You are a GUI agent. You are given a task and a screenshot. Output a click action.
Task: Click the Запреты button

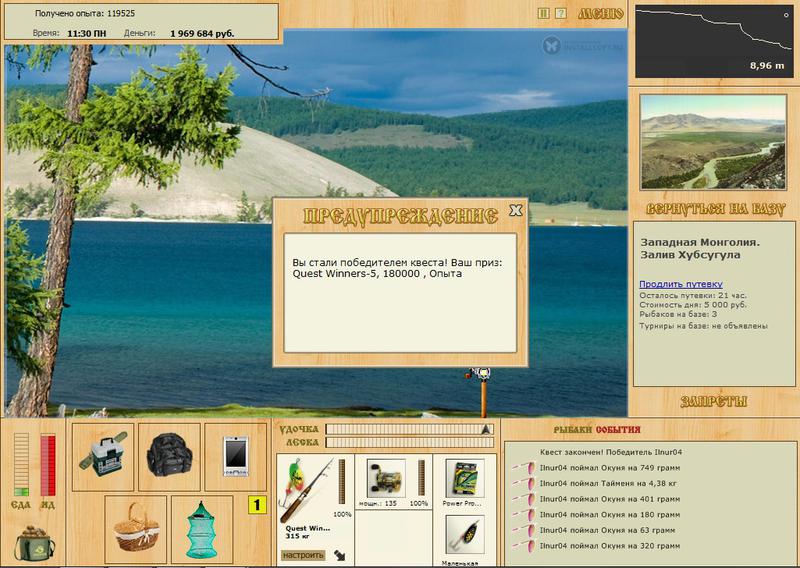click(x=714, y=402)
